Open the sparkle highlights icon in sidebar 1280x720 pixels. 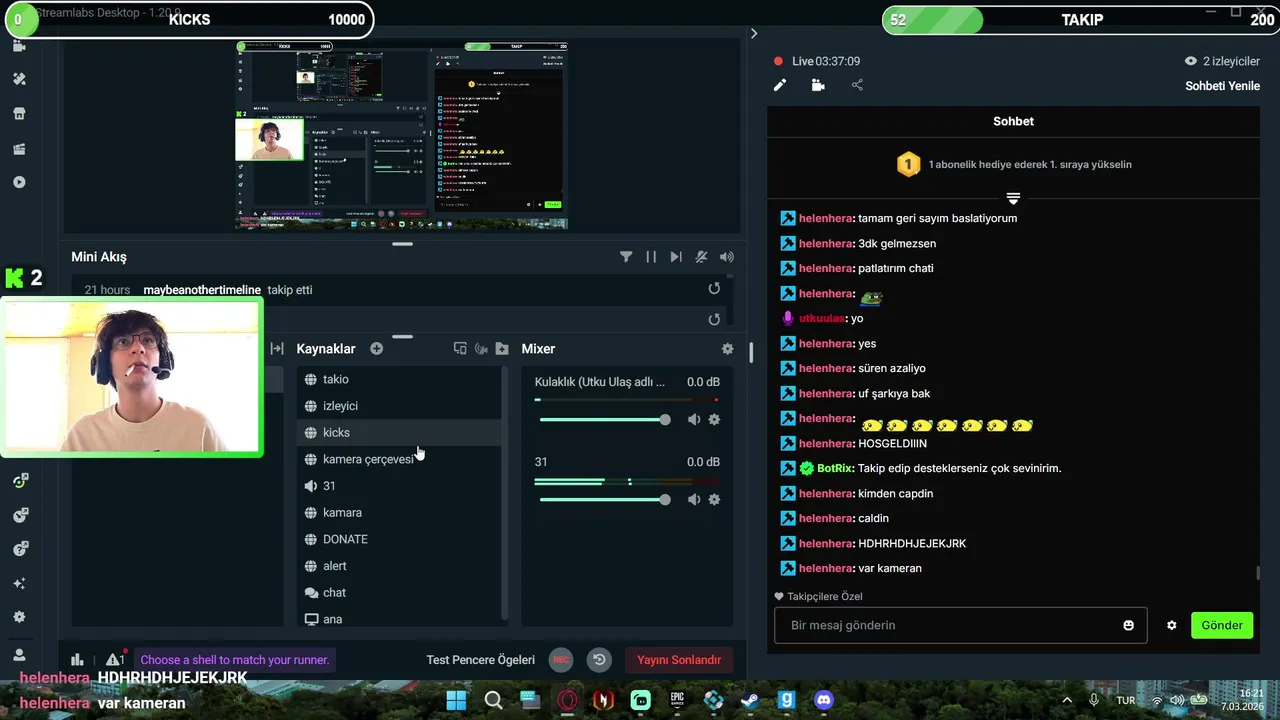(19, 583)
